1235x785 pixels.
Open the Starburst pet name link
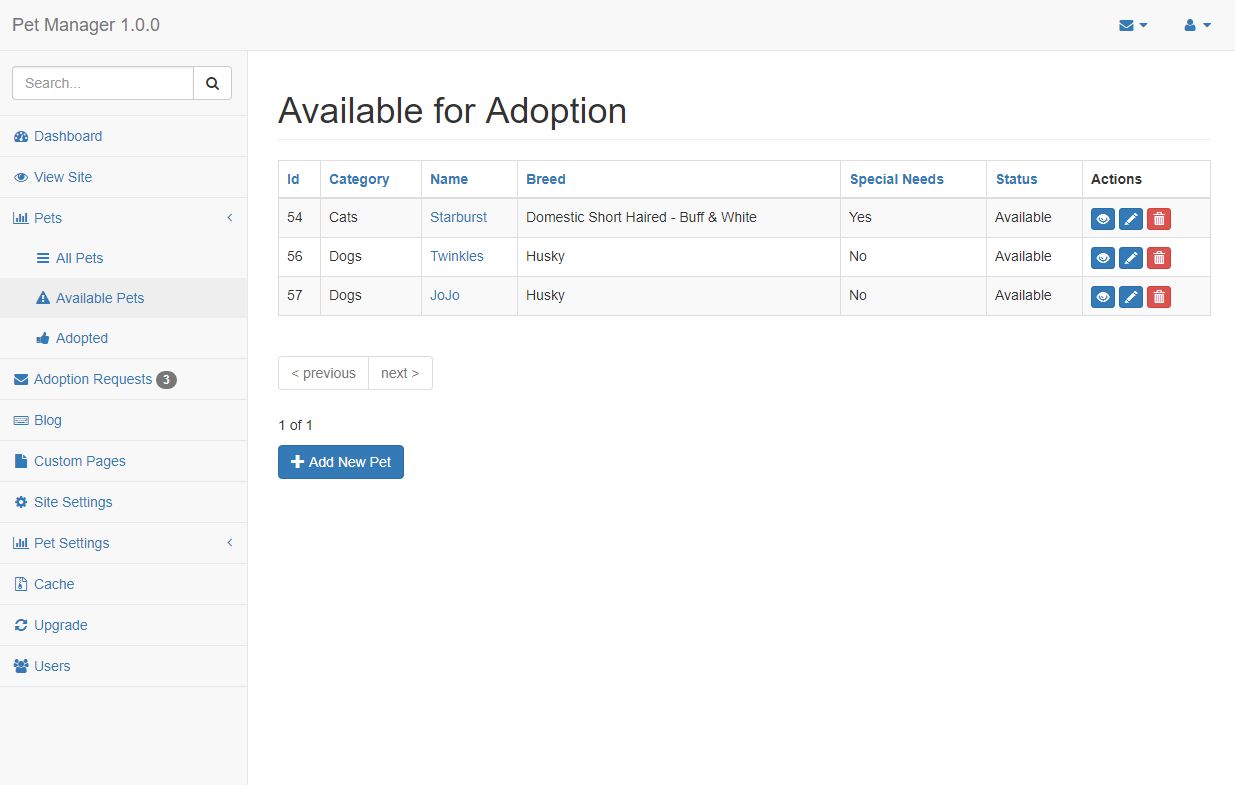(x=458, y=217)
